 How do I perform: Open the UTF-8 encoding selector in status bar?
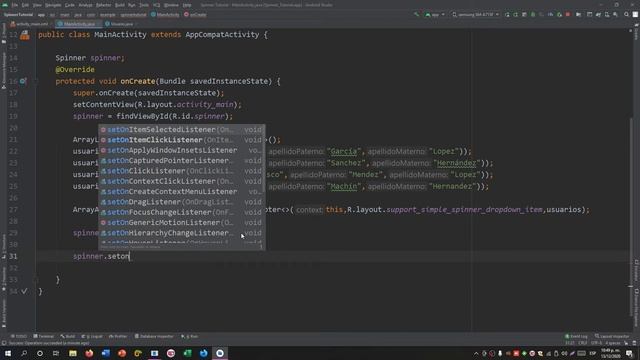[596, 343]
